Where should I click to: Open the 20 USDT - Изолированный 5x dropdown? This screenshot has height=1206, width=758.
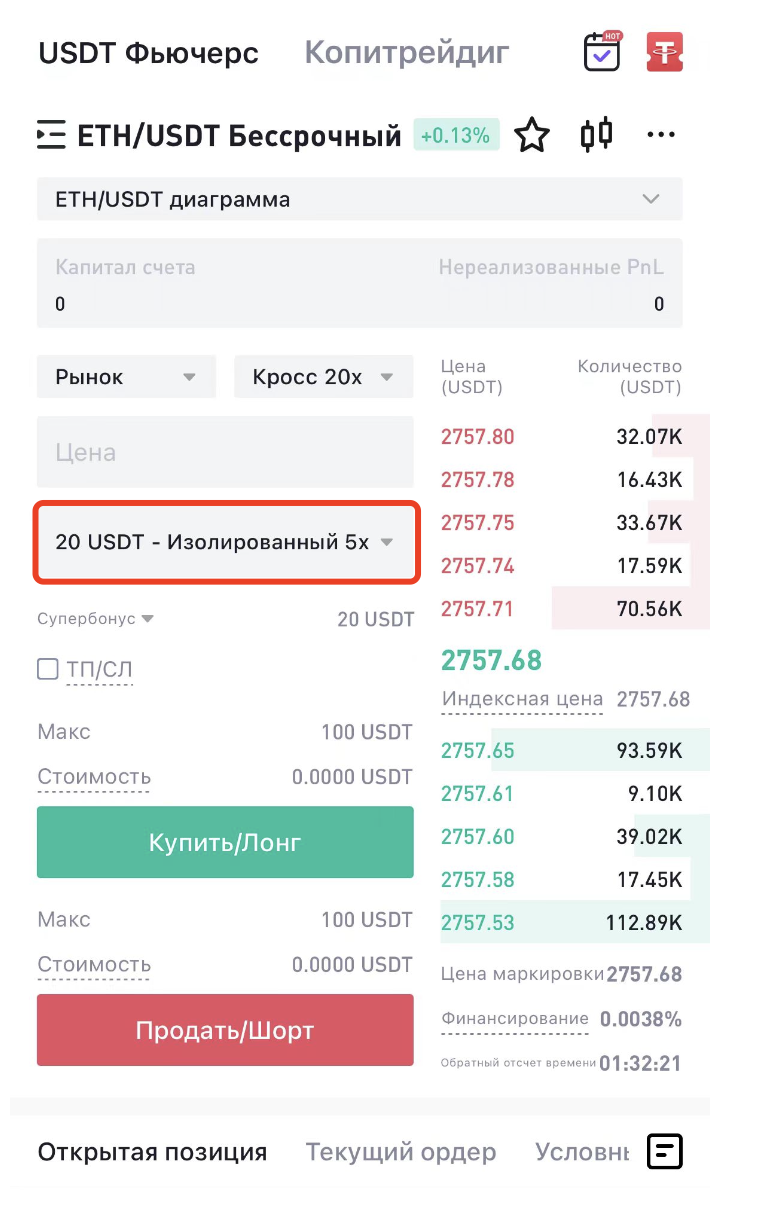click(226, 543)
